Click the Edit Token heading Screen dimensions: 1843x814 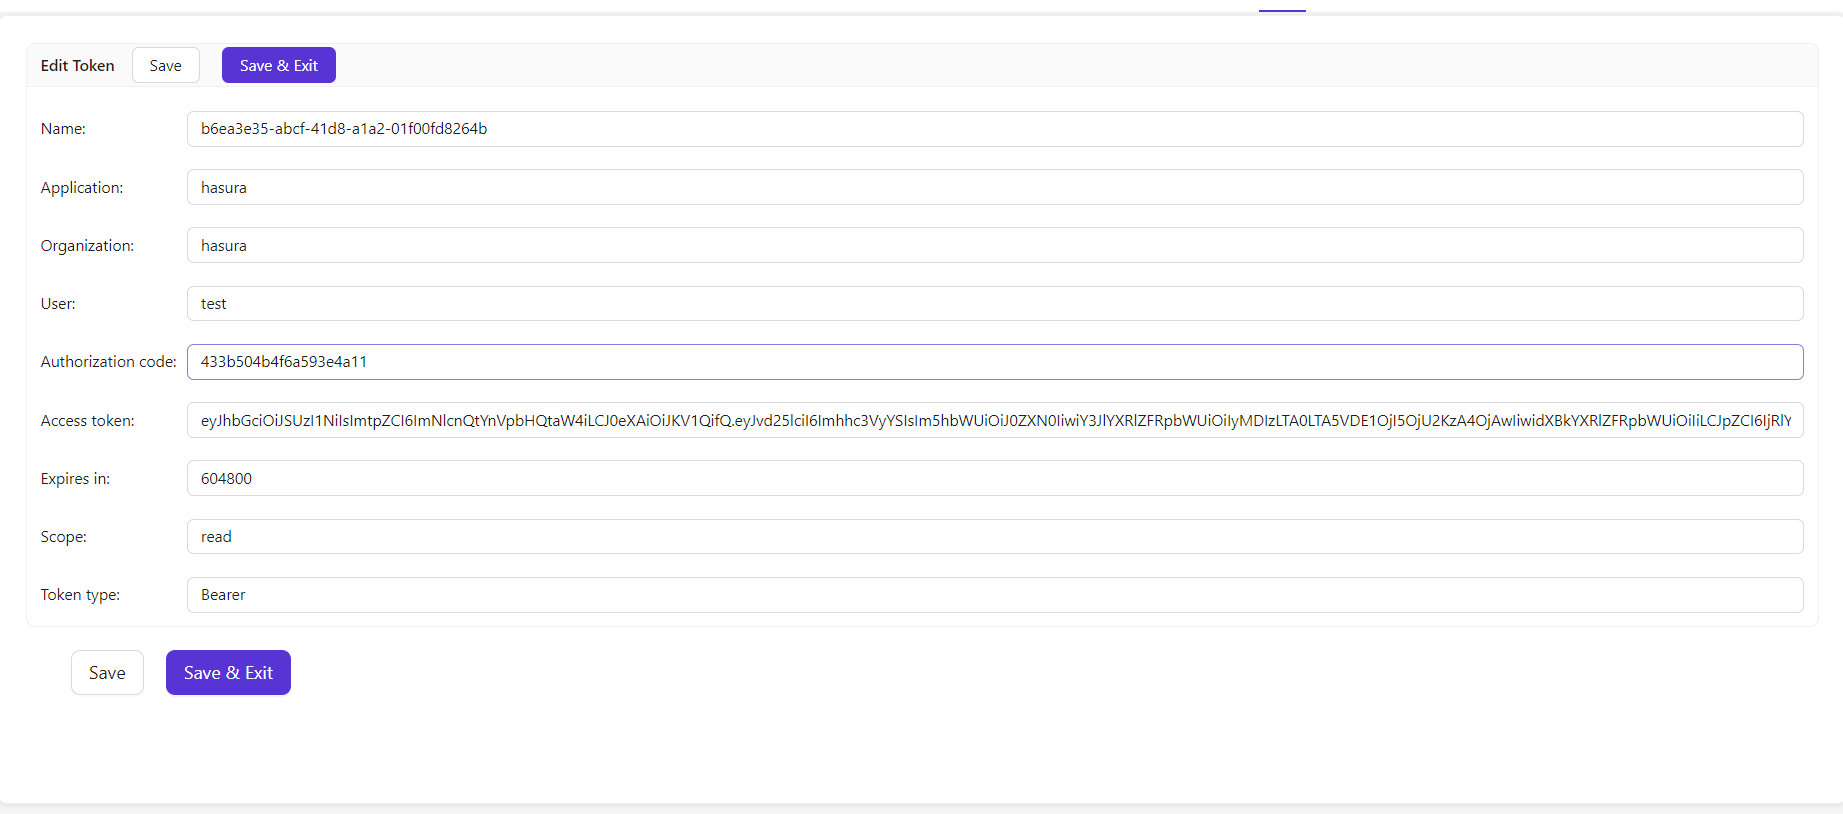click(77, 66)
